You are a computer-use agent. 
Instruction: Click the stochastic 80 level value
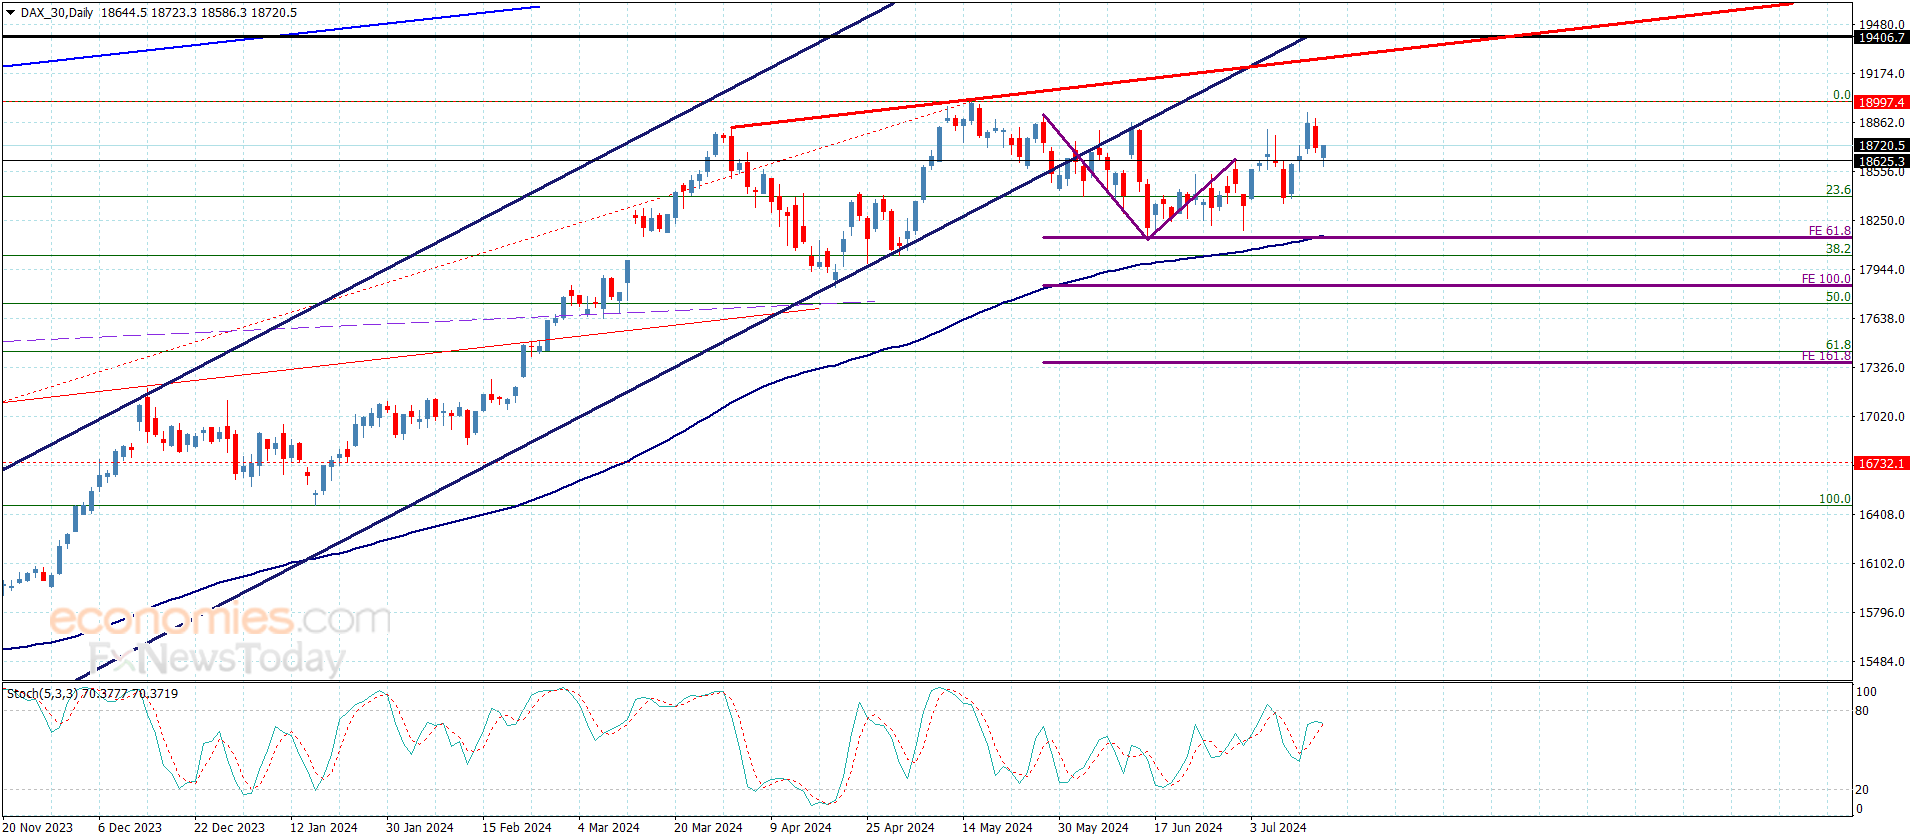[1862, 711]
